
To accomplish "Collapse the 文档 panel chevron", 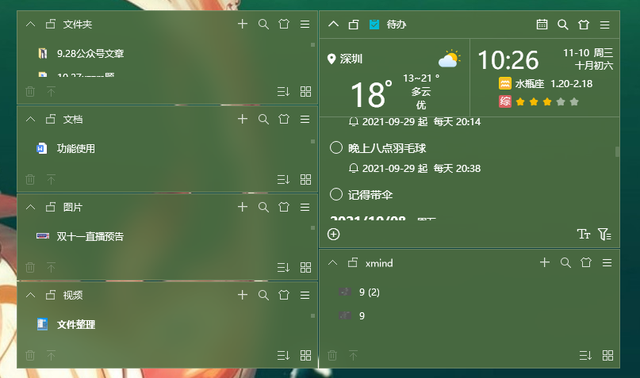I will pos(30,119).
